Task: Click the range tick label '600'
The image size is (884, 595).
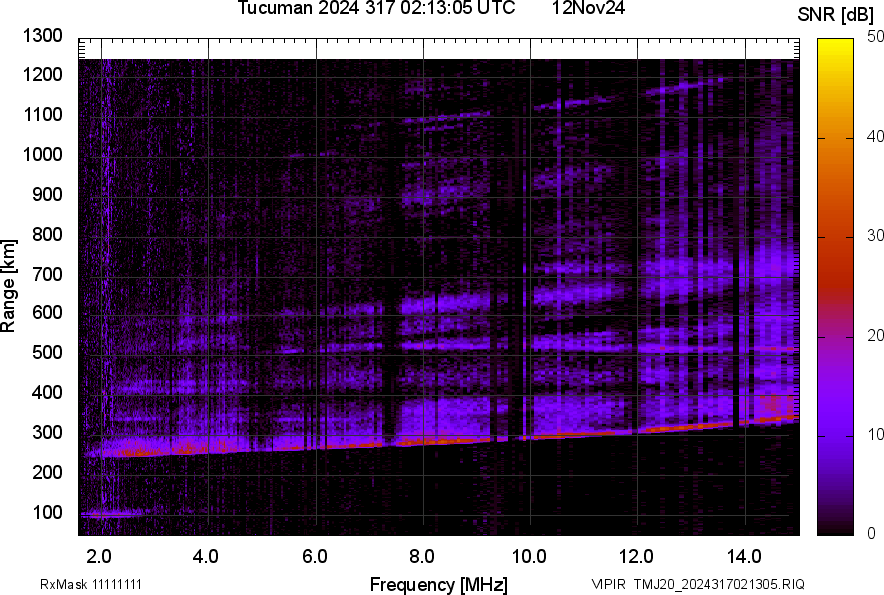Action: tap(47, 312)
